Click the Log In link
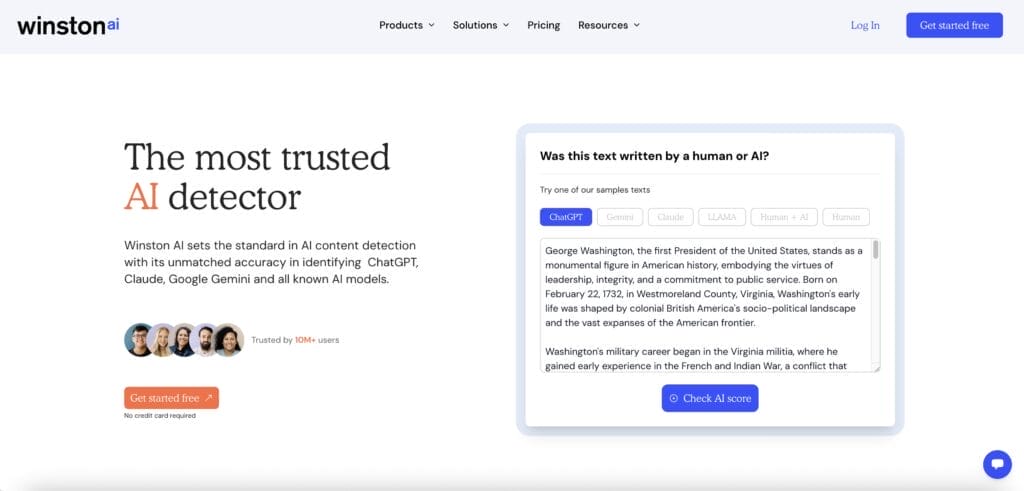 point(865,25)
